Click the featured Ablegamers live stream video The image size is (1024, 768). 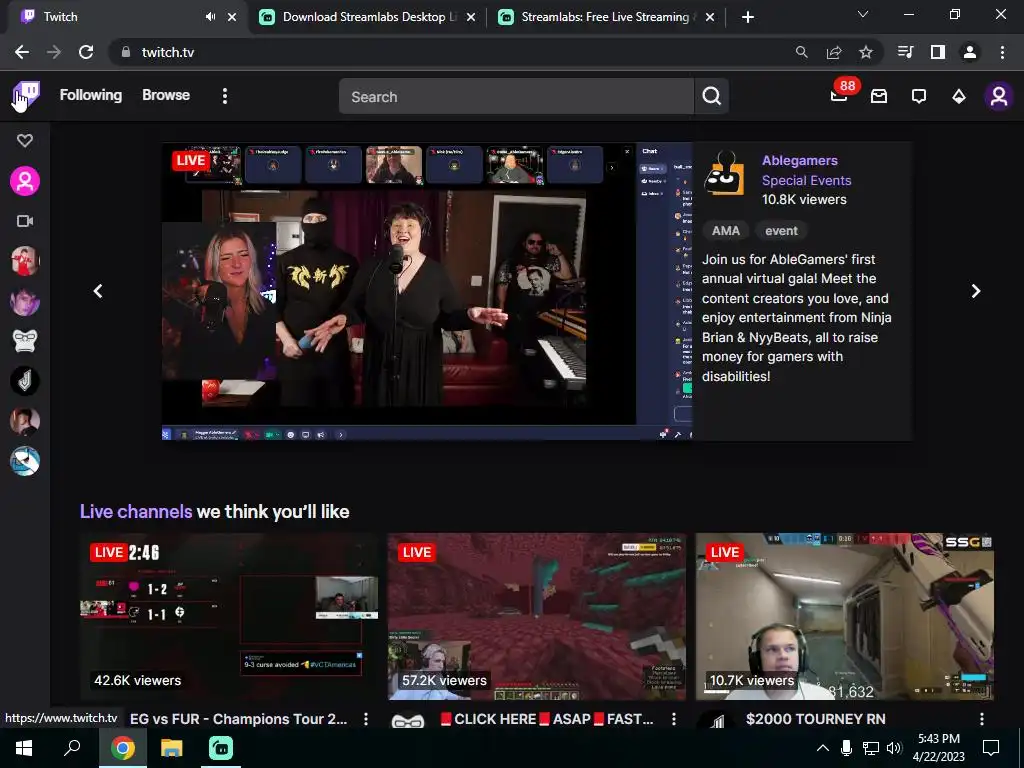(427, 291)
